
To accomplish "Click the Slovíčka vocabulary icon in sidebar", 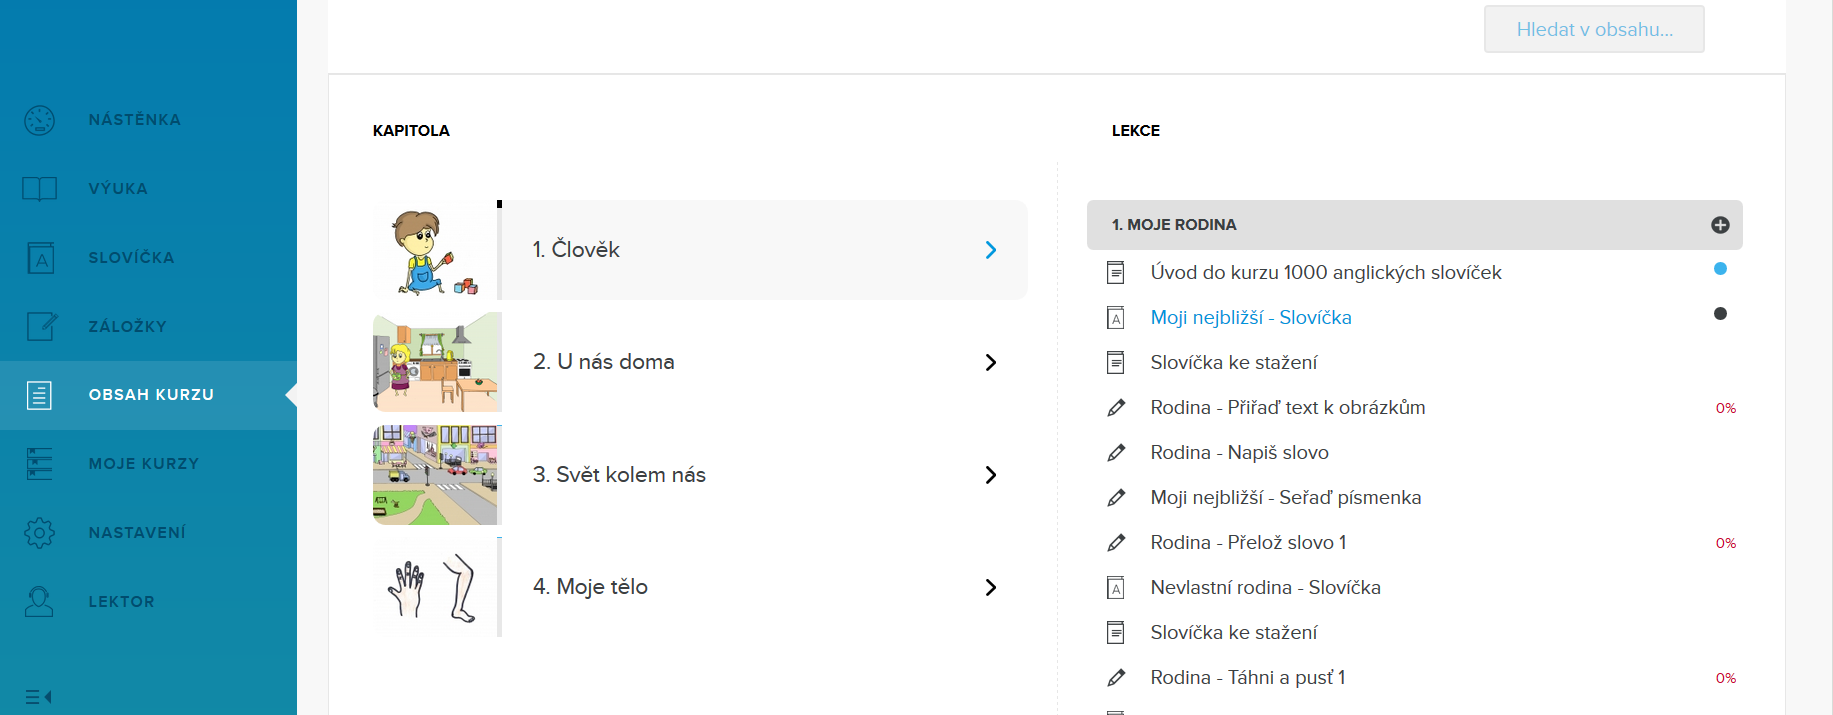I will (x=40, y=258).
